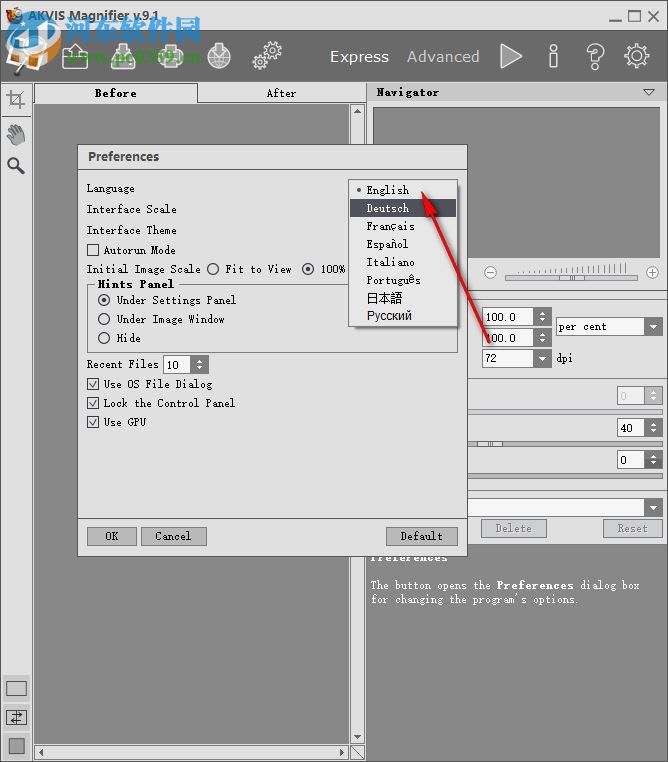Screen dimensions: 668x762
Task: Click the stepper beside value 40
Action: pos(653,428)
